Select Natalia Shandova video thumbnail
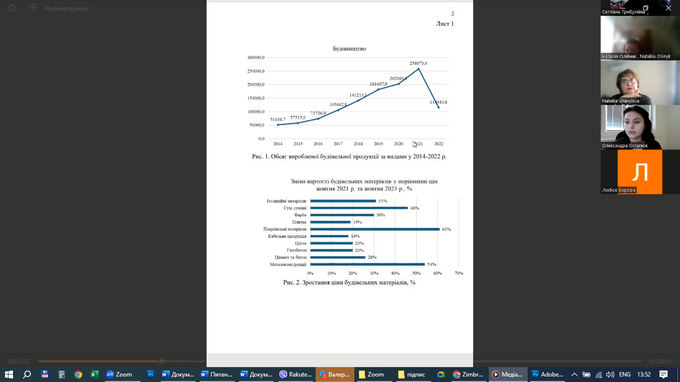The image size is (680, 382). point(640,82)
